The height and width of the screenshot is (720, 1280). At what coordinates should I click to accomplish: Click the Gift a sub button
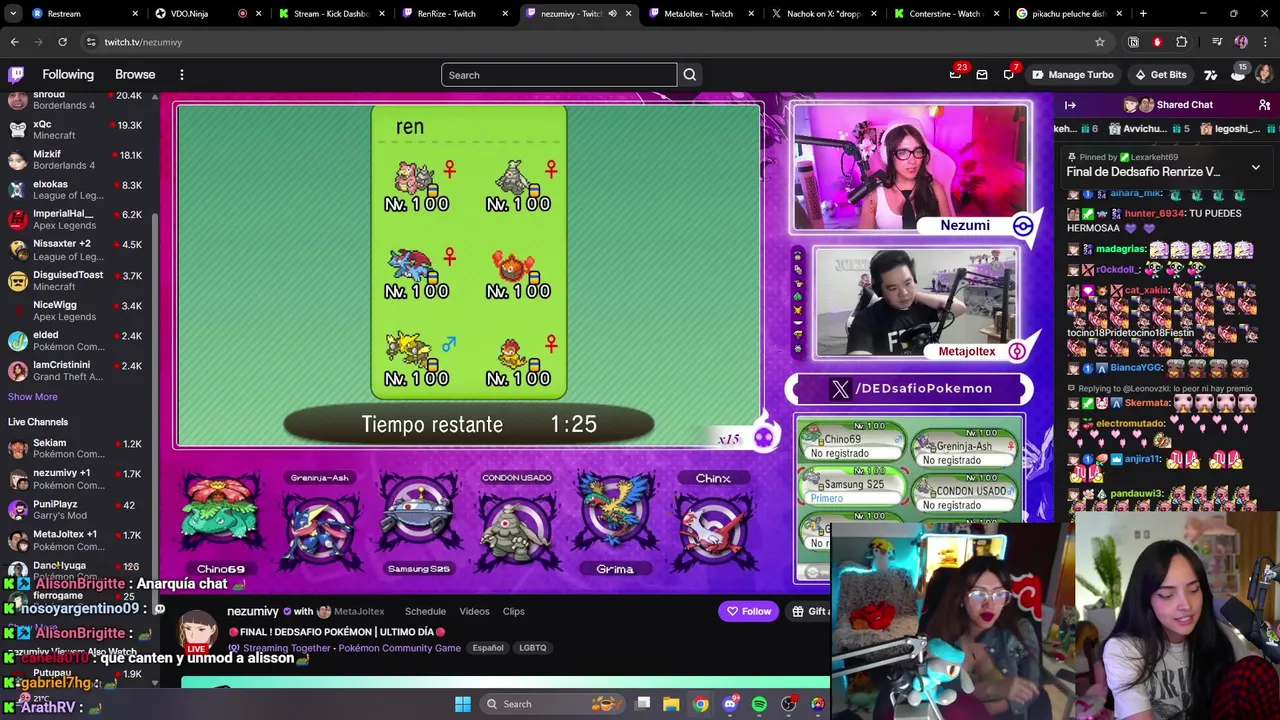(810, 611)
